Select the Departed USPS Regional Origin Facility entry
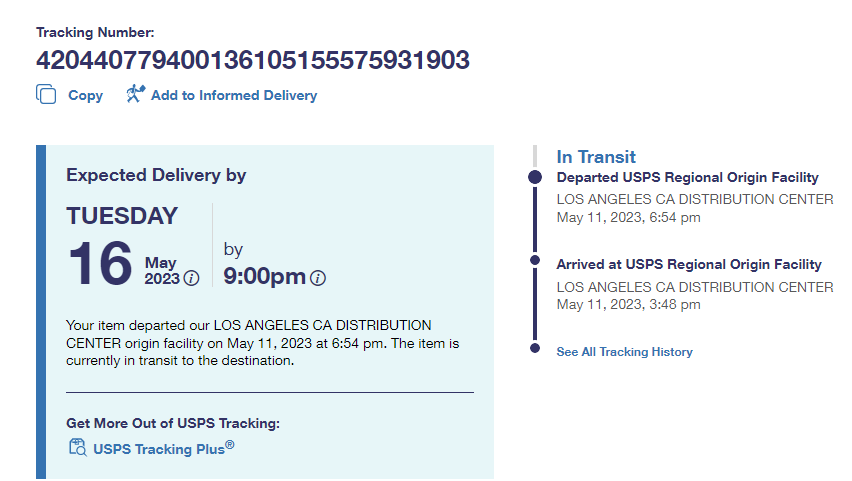Viewport: 852px width, 481px height. coord(687,177)
